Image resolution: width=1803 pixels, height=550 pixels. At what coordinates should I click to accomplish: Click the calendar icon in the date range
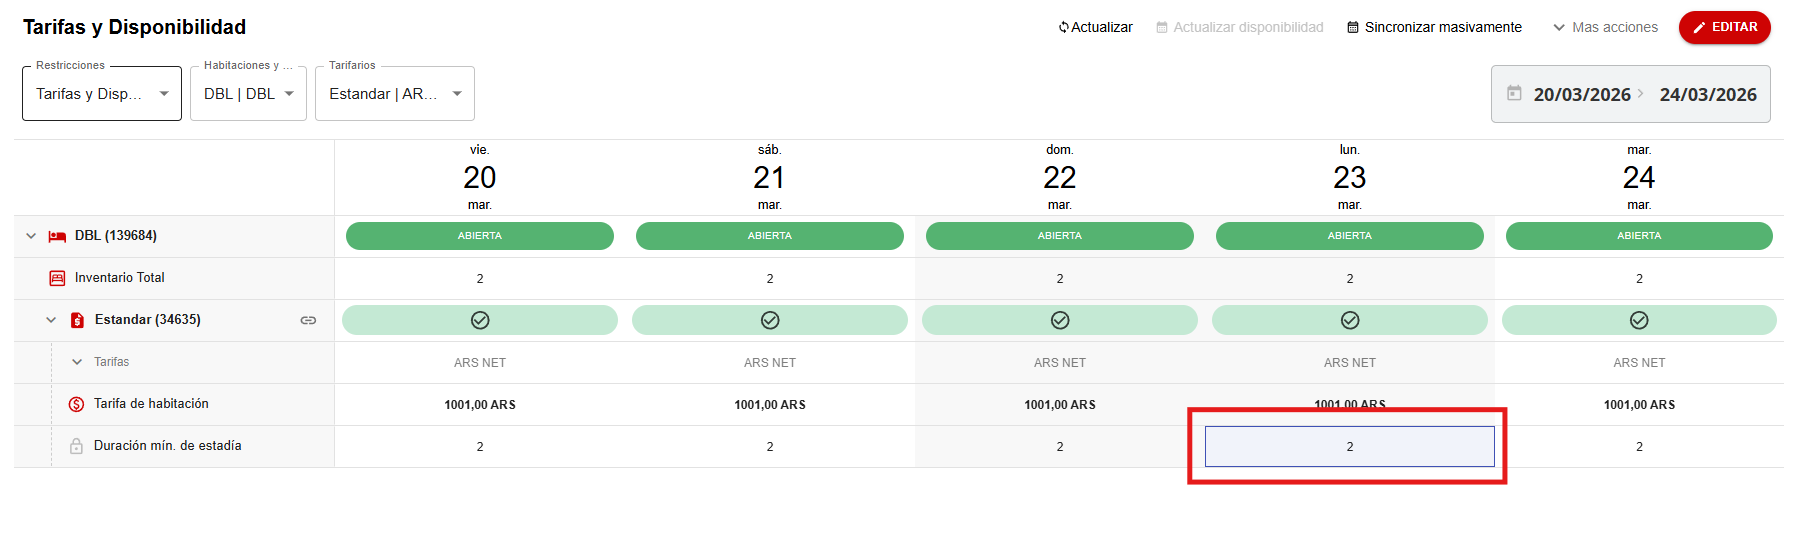point(1514,93)
